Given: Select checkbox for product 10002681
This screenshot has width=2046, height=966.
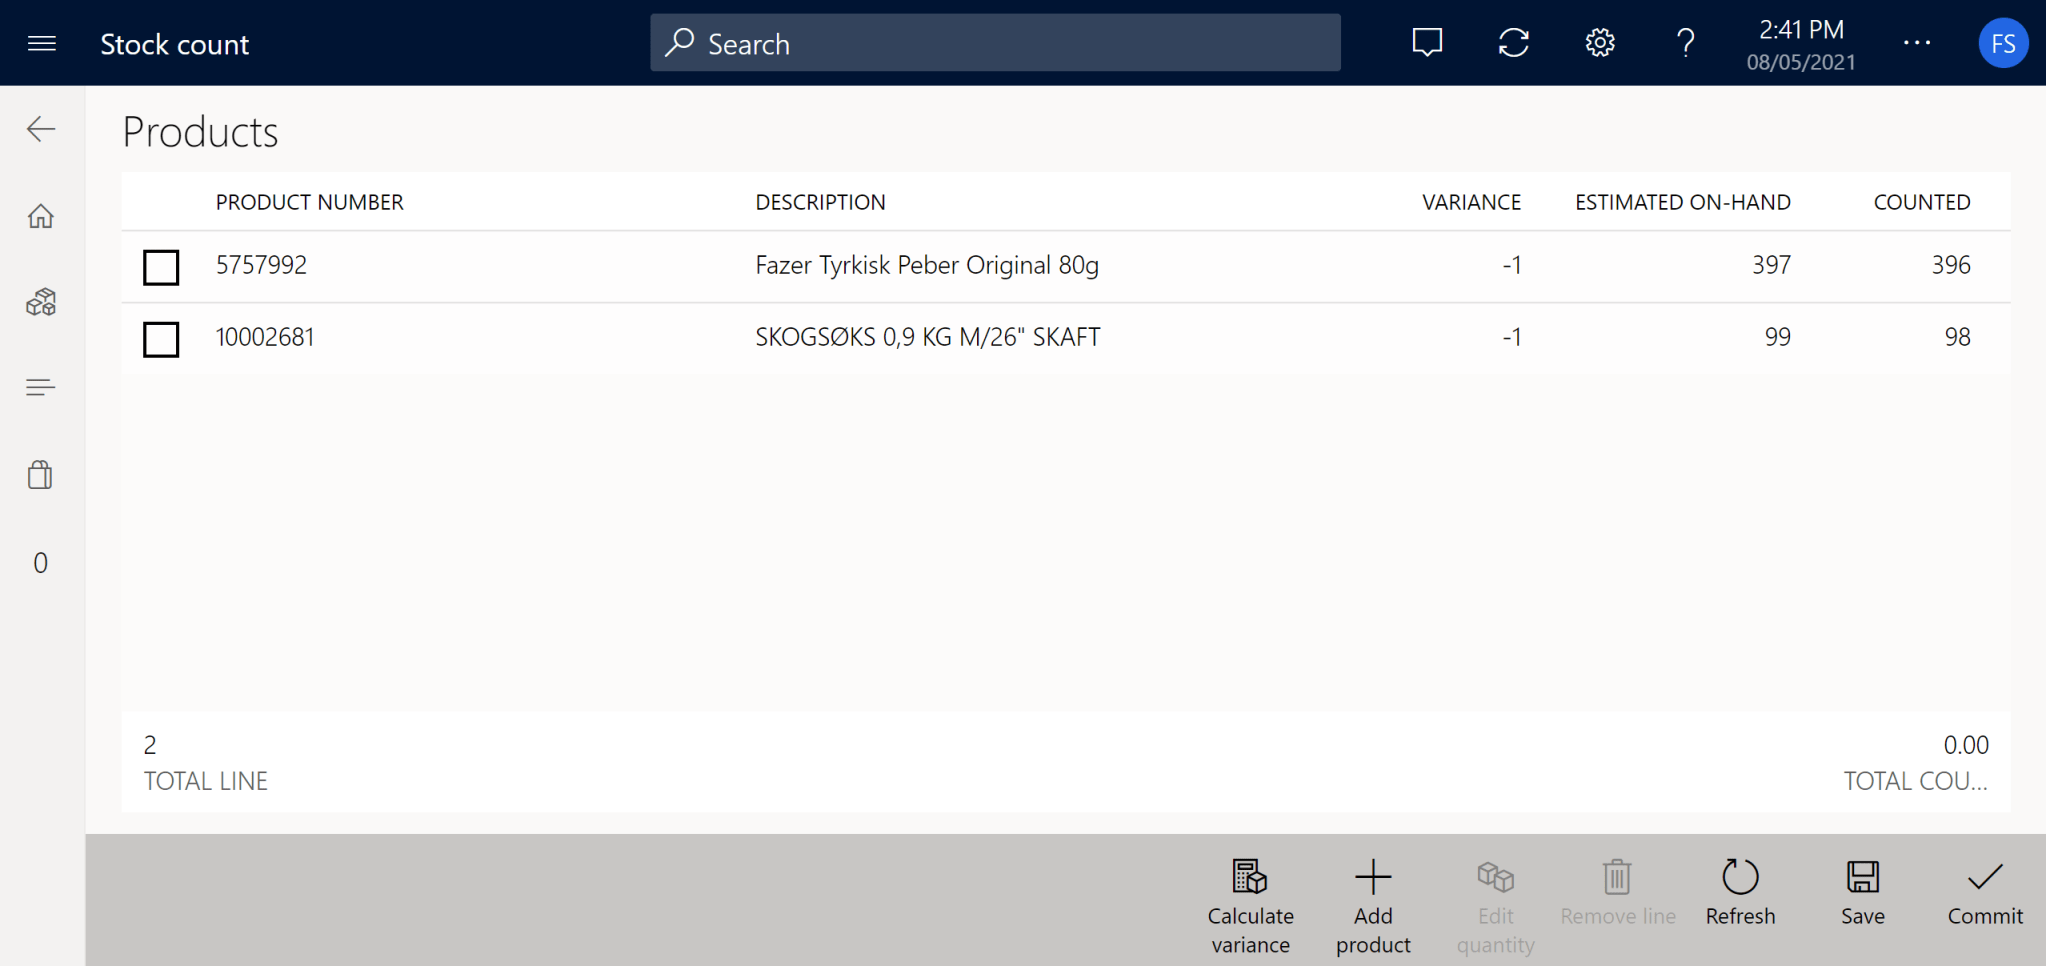Looking at the screenshot, I should point(161,339).
